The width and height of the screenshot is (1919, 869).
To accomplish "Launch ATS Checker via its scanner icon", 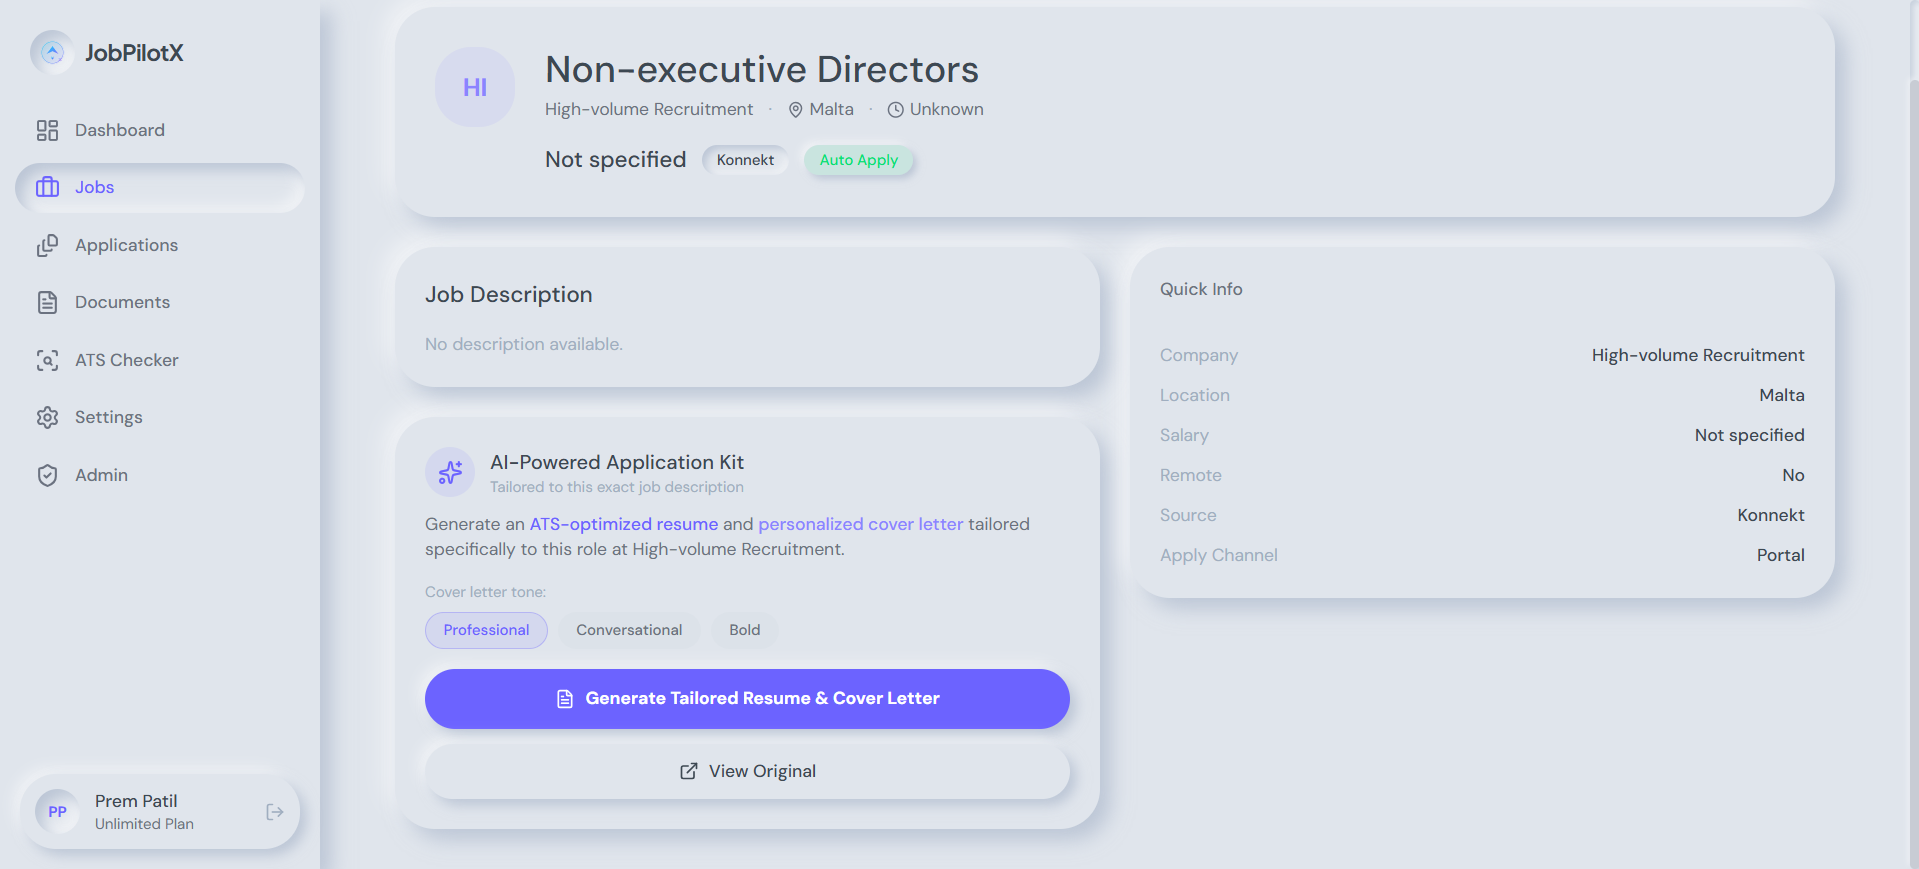I will coord(48,360).
